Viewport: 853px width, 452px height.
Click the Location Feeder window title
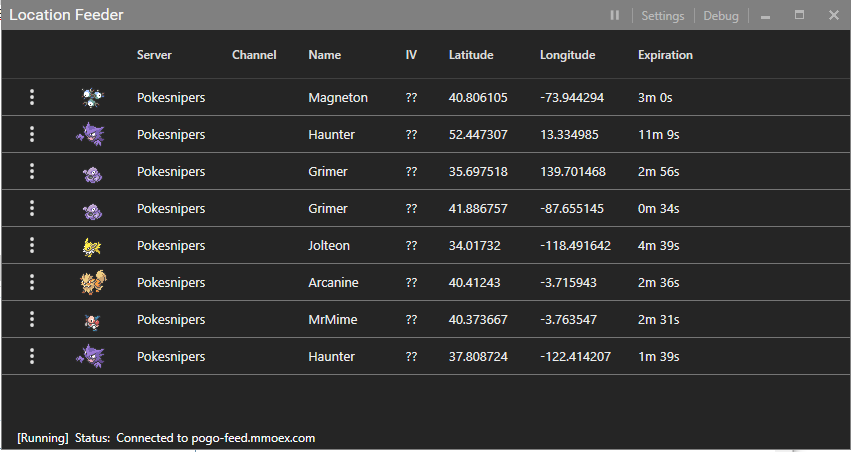(66, 15)
